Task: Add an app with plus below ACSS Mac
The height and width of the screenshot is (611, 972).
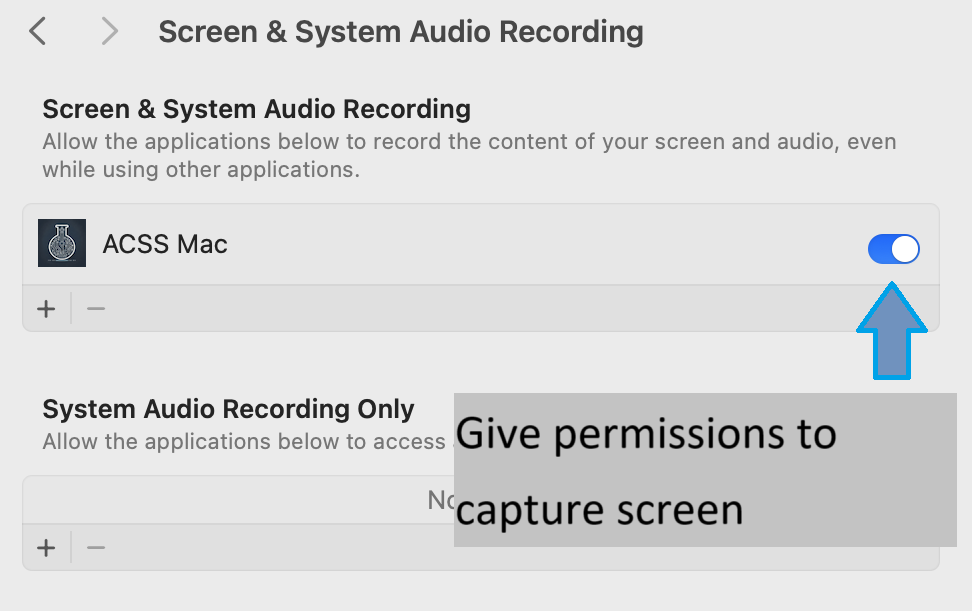Action: (x=46, y=309)
